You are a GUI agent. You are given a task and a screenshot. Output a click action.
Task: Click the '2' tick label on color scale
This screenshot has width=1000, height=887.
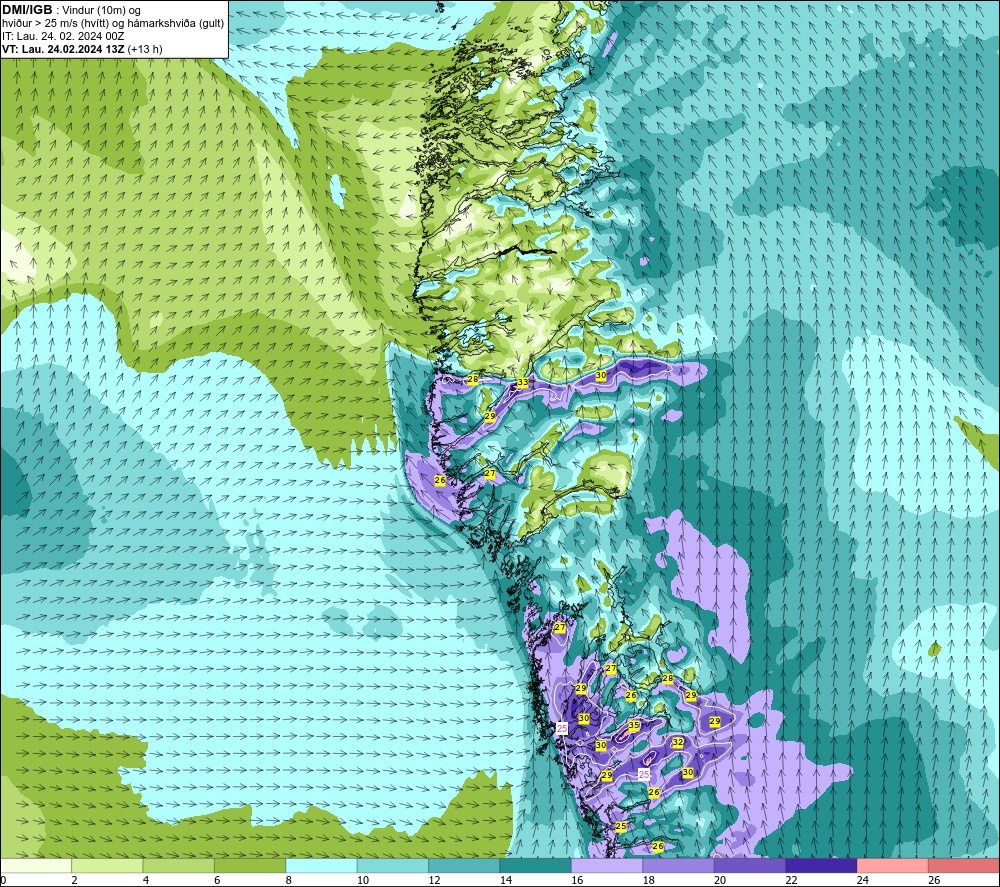[x=75, y=880]
